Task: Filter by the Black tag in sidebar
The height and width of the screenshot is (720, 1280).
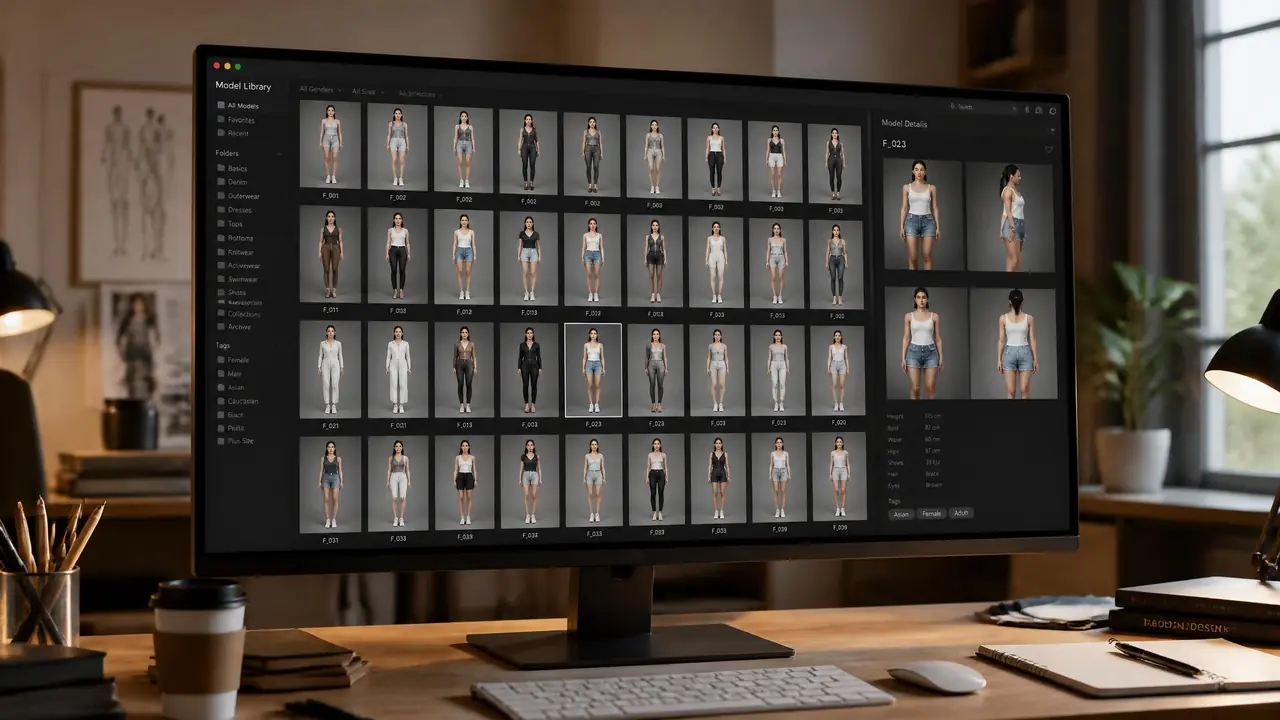Action: click(x=230, y=415)
